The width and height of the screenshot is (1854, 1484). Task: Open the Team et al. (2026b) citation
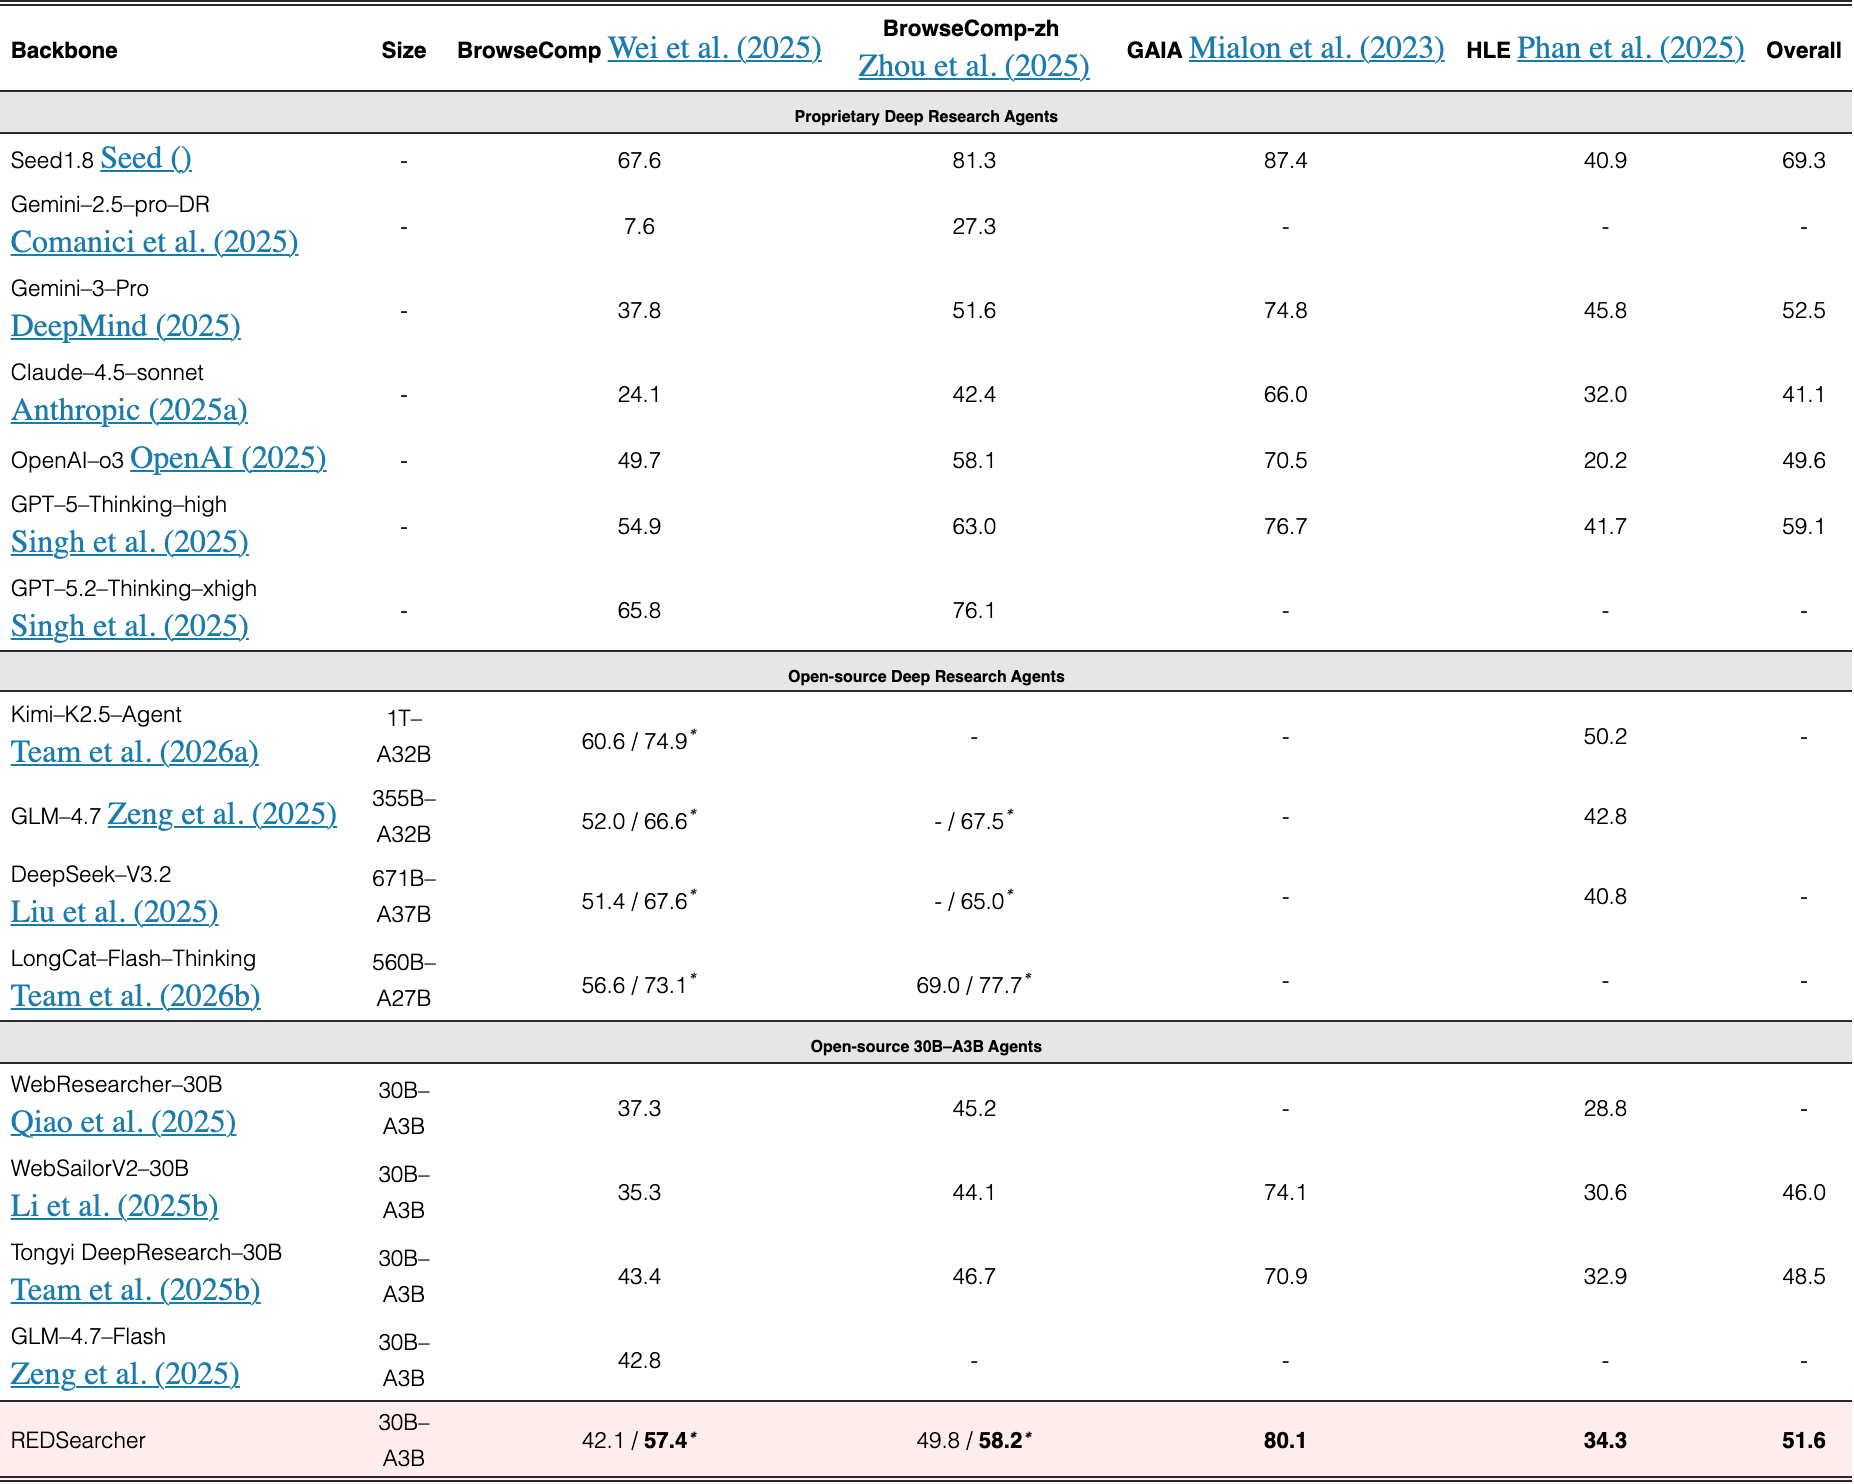coord(135,996)
